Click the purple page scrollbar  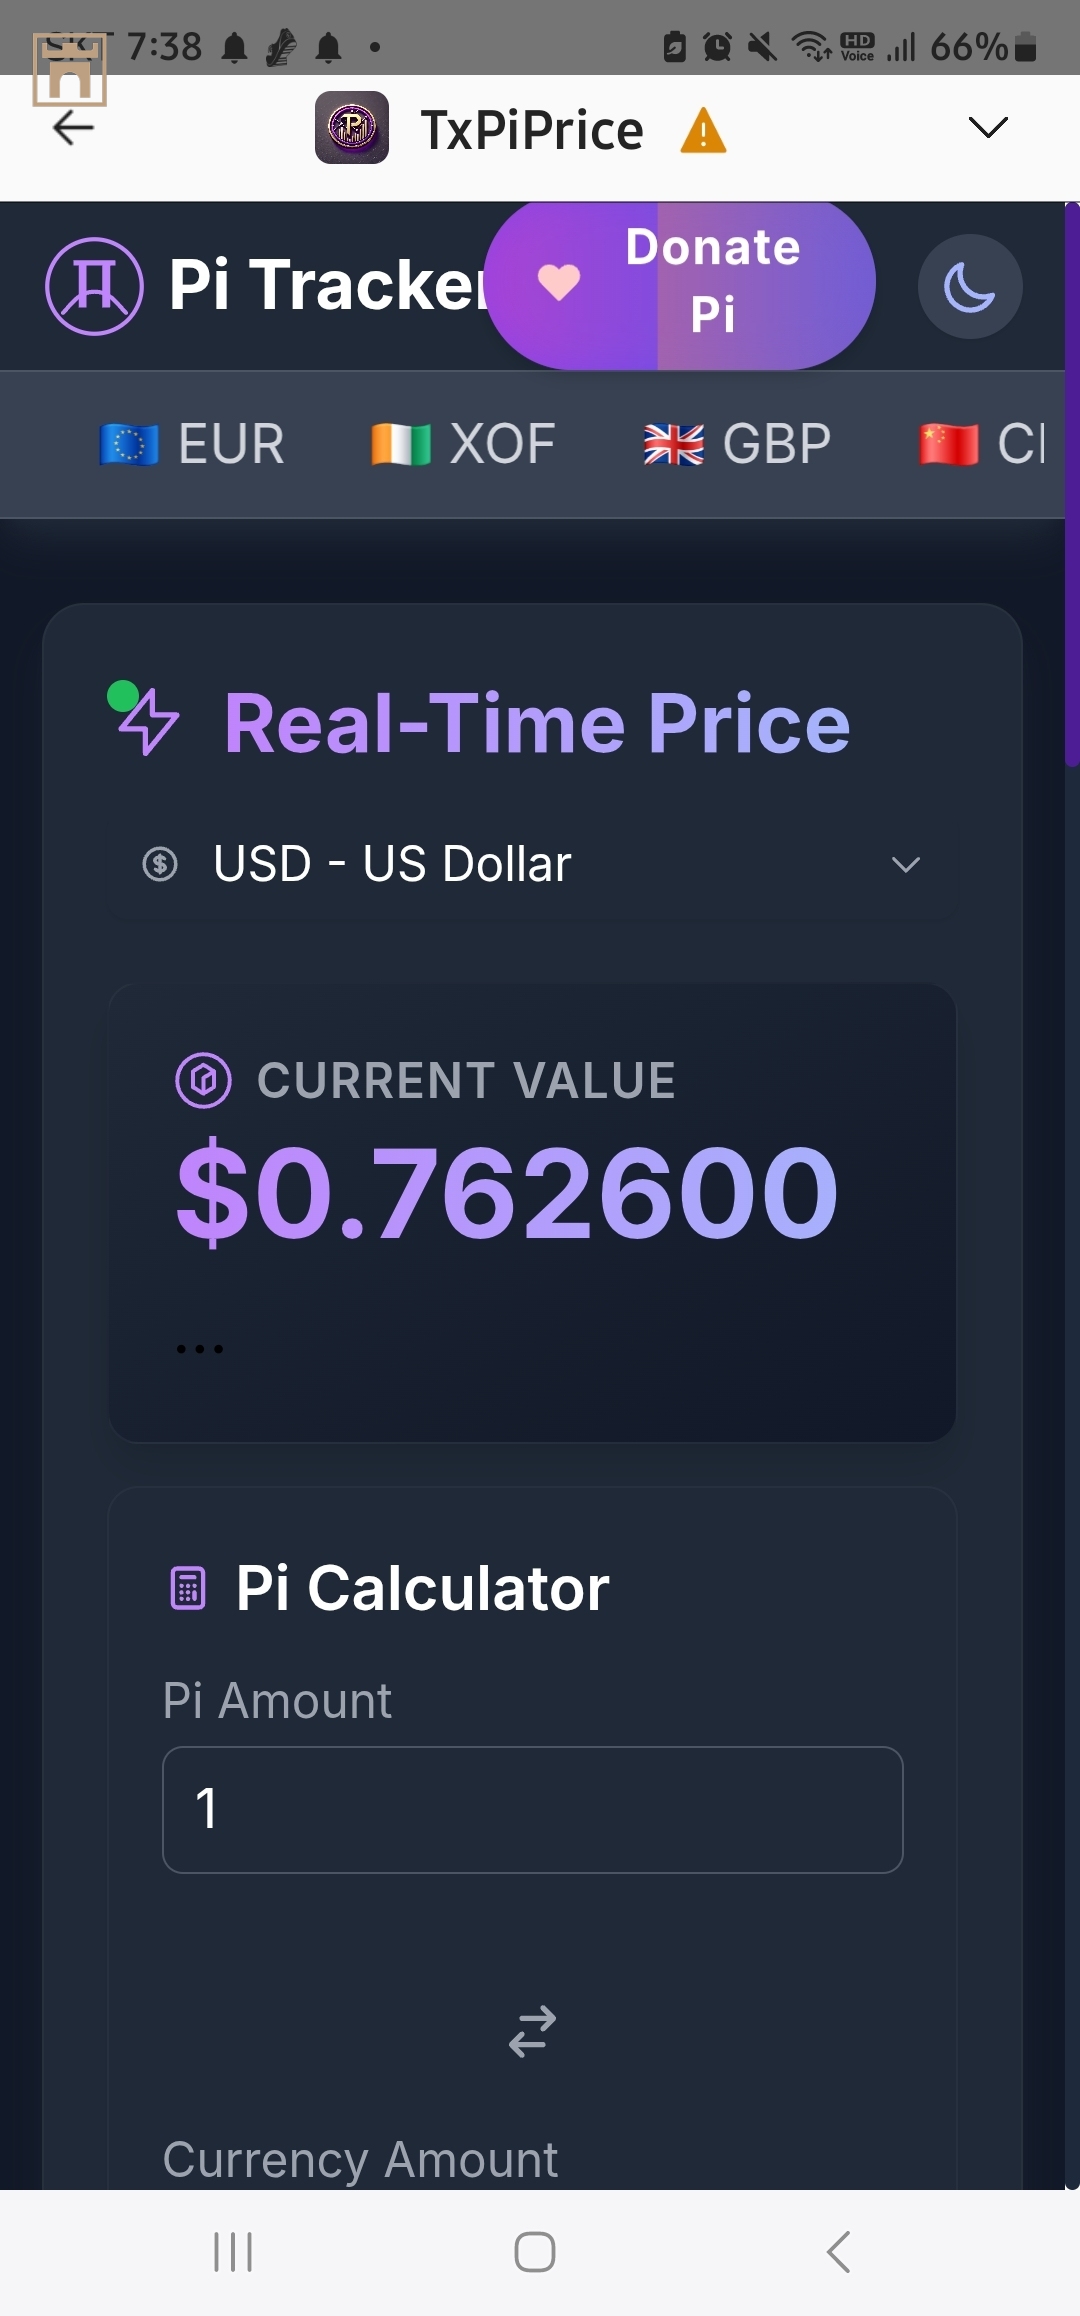[x=1072, y=484]
